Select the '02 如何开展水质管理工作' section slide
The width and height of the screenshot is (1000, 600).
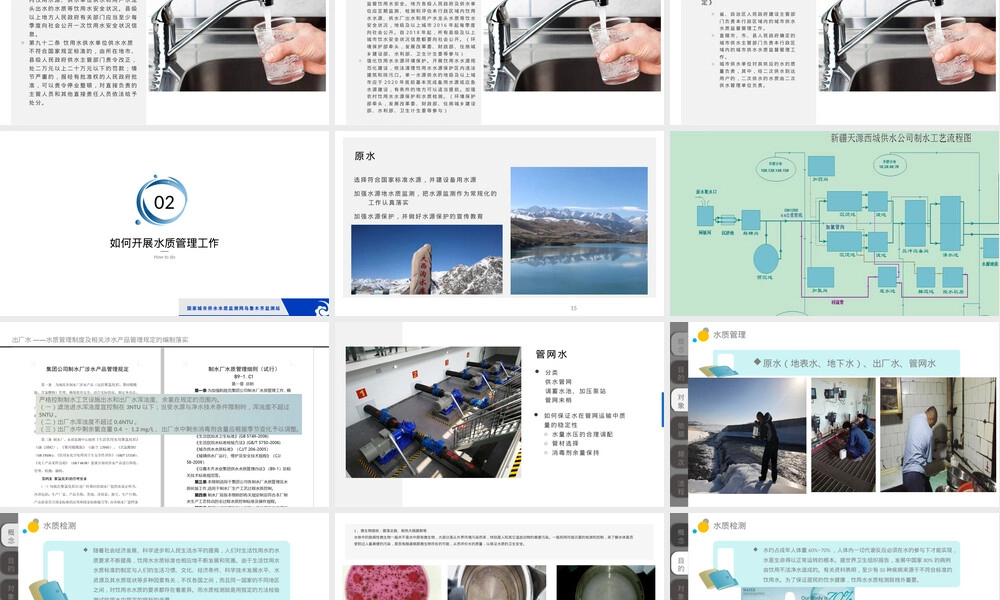165,223
